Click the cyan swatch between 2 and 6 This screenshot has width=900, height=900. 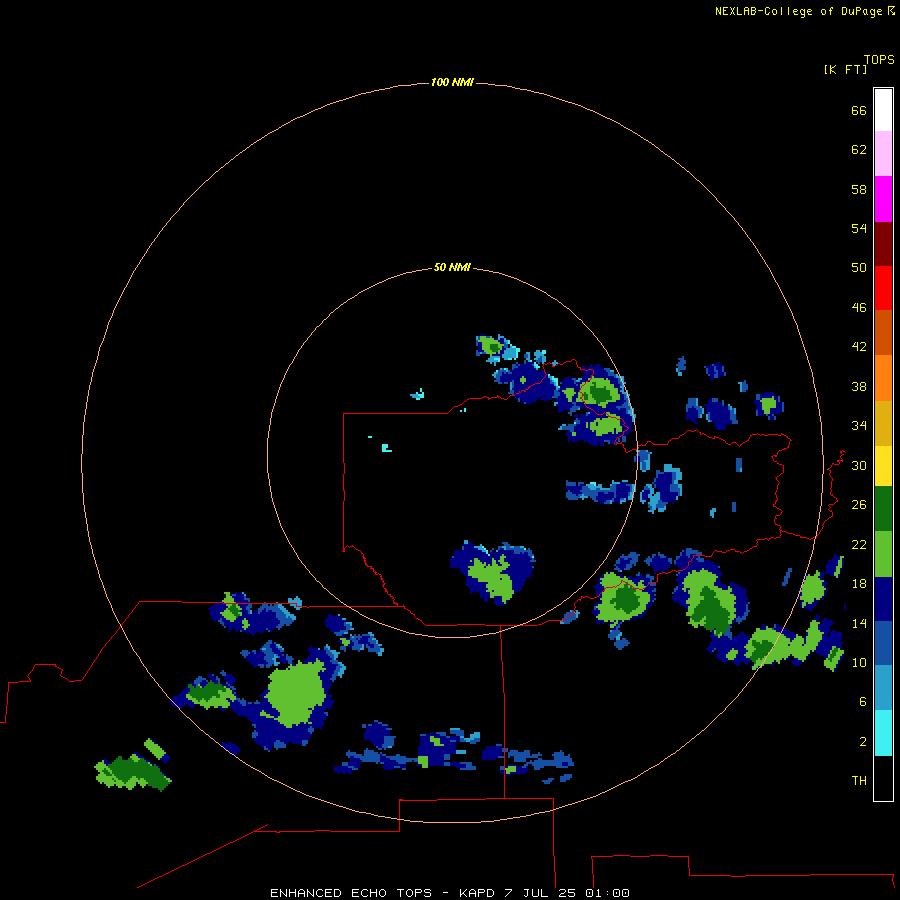click(883, 733)
